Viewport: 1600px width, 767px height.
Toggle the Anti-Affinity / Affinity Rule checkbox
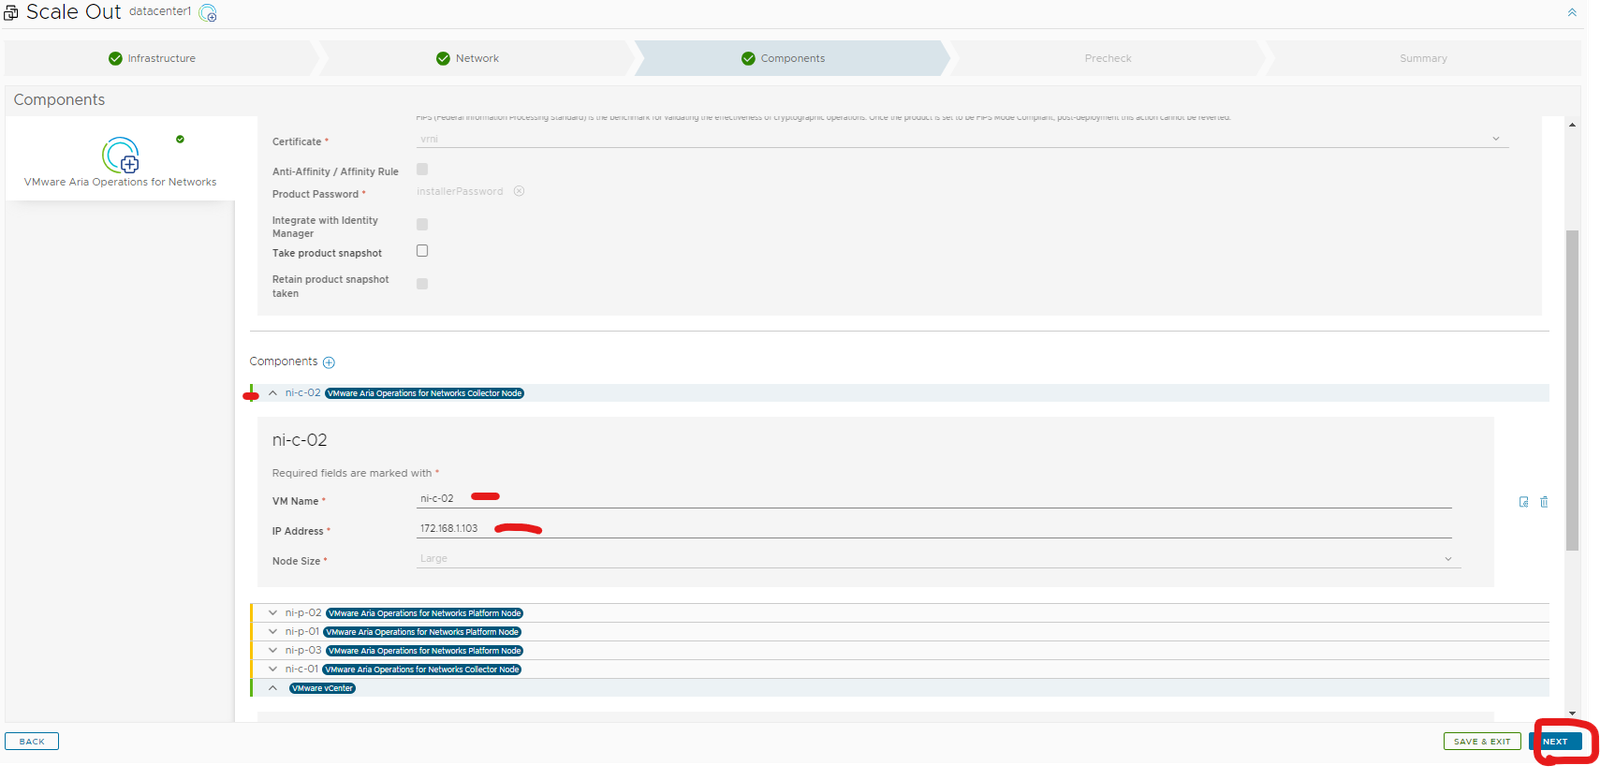422,169
